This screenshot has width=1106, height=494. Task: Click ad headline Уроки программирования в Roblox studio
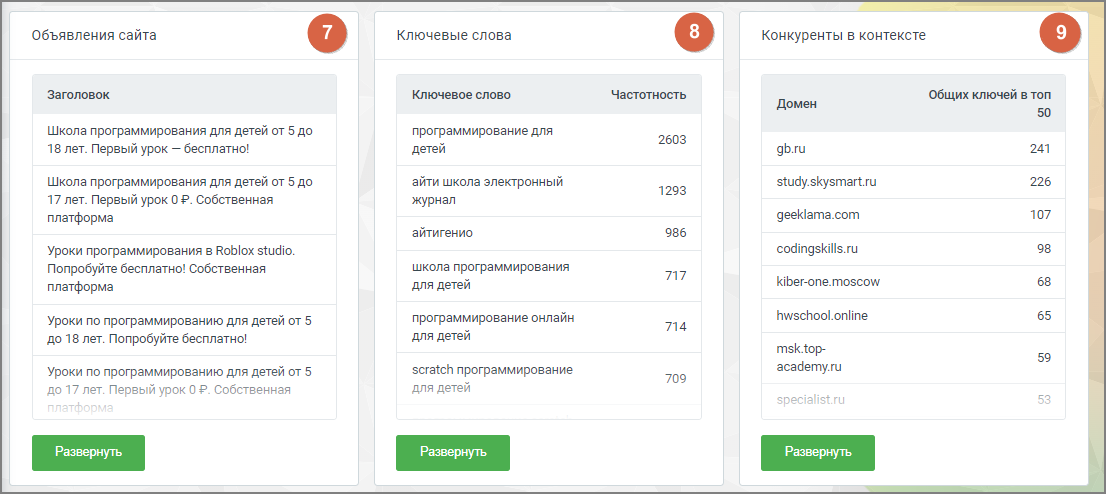pyautogui.click(x=171, y=269)
